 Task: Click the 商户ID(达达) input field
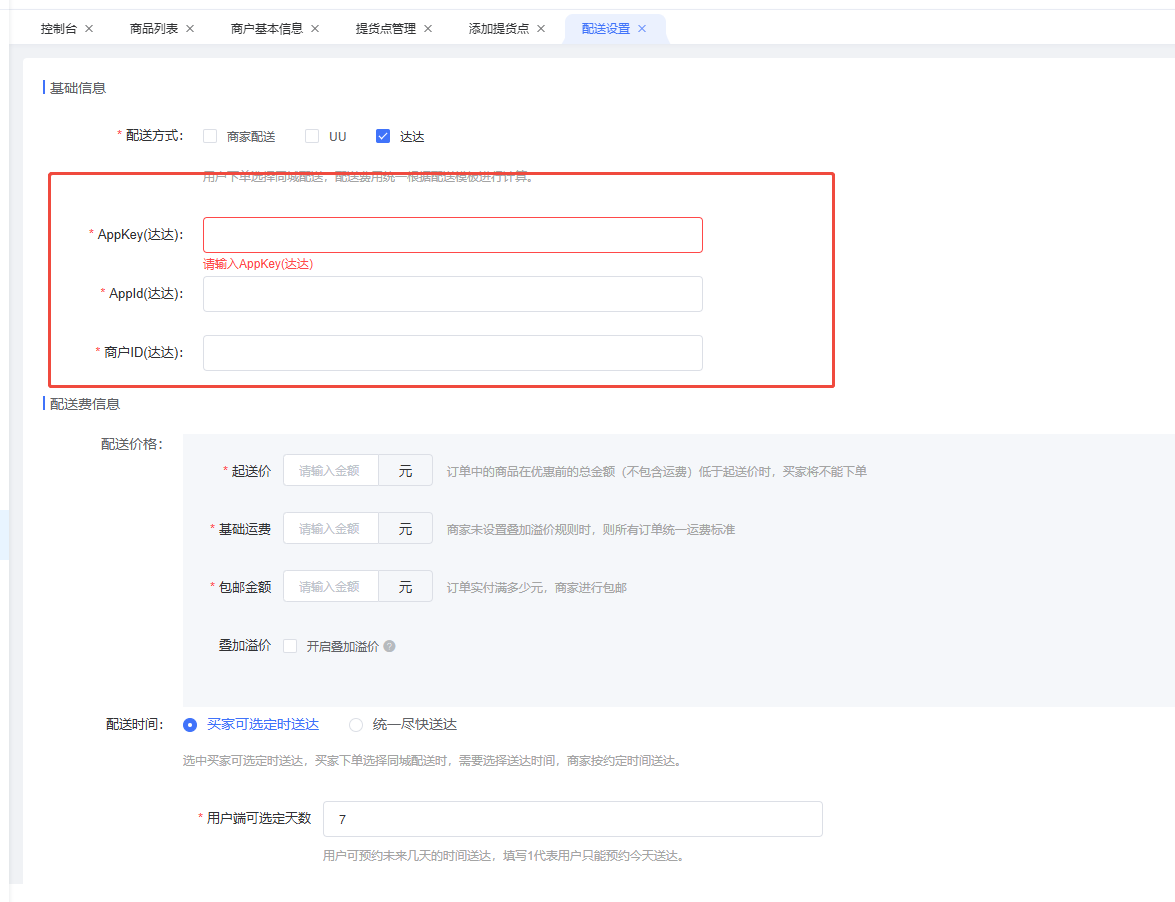click(x=452, y=353)
